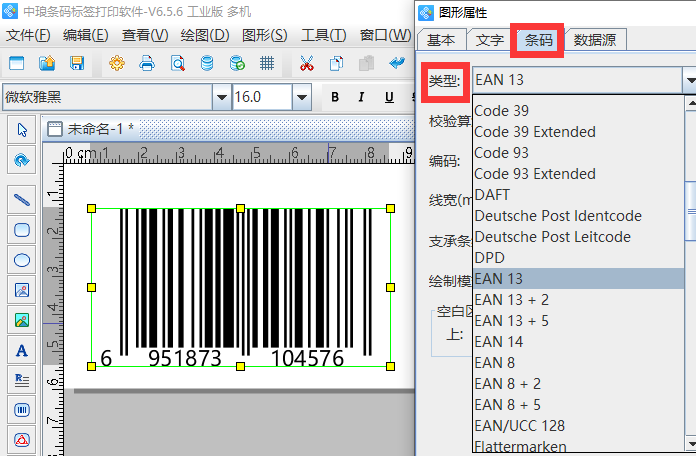The height and width of the screenshot is (456, 696).
Task: Open the 编辑(E) menu
Action: pos(85,35)
